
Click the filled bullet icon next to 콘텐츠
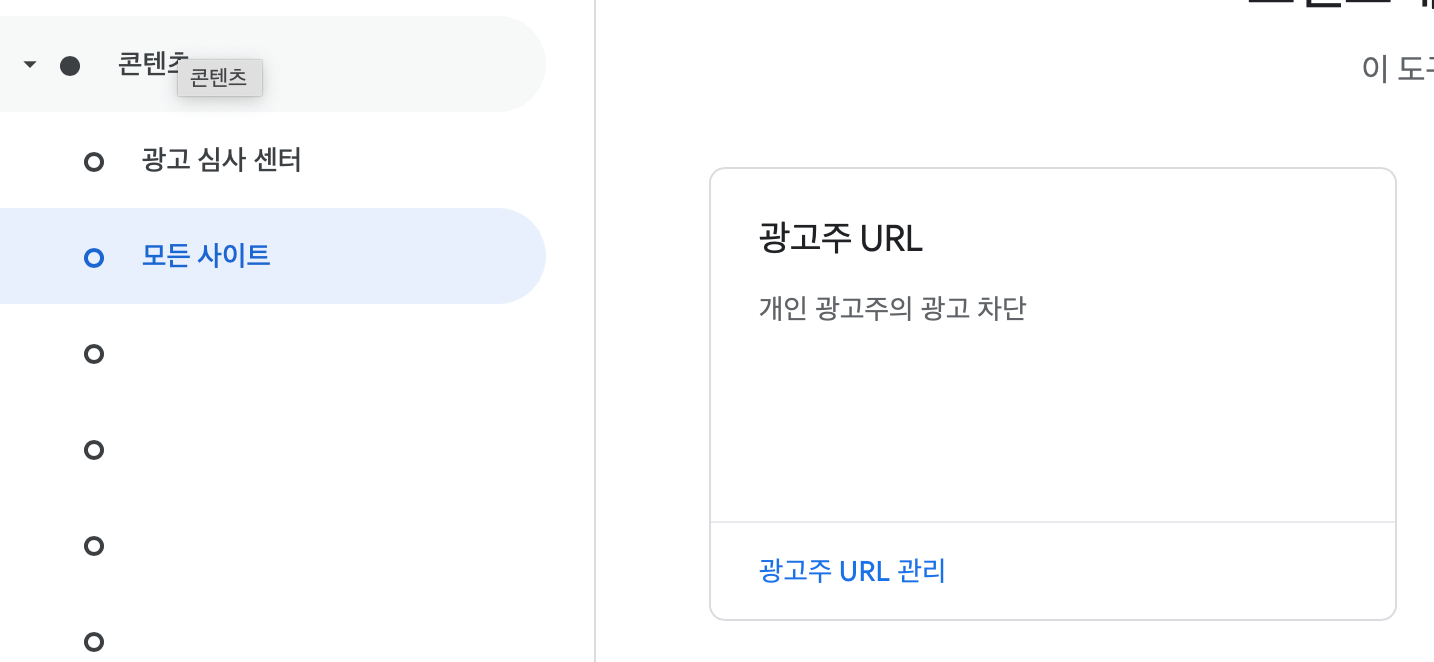pos(70,64)
